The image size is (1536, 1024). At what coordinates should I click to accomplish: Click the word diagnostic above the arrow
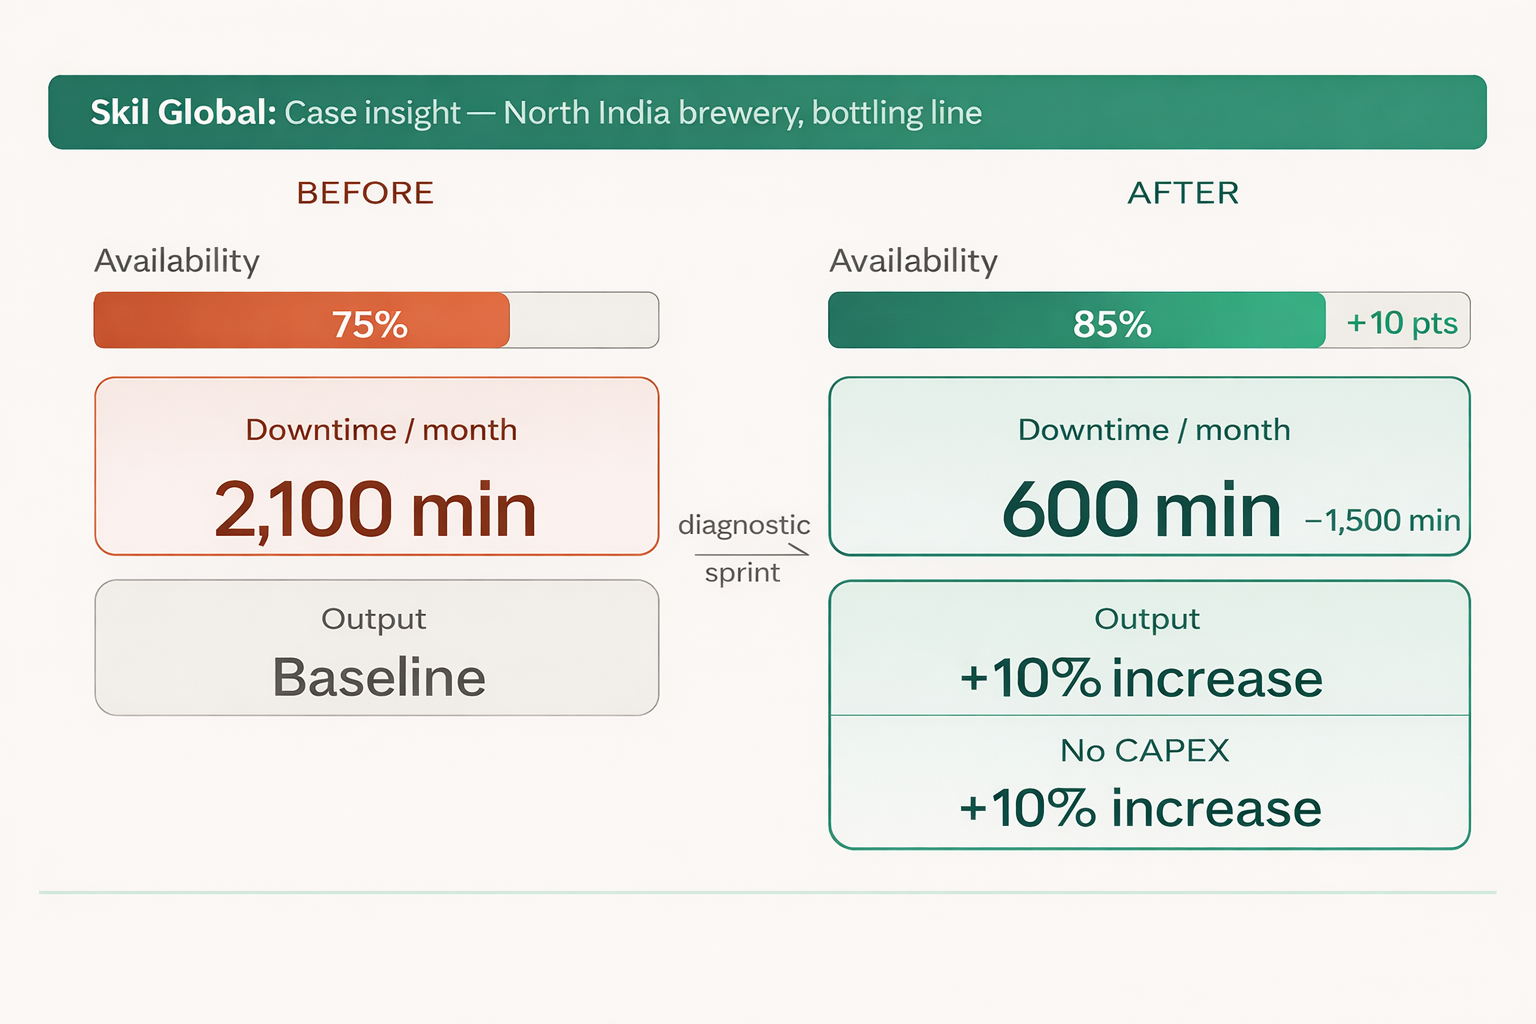(x=744, y=525)
